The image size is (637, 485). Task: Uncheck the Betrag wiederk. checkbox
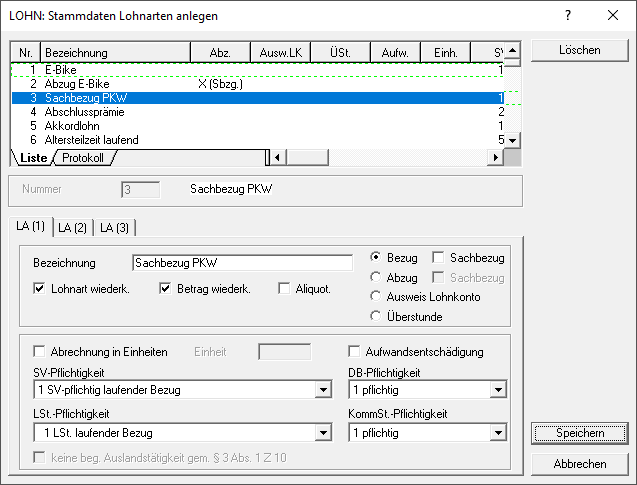click(x=167, y=290)
